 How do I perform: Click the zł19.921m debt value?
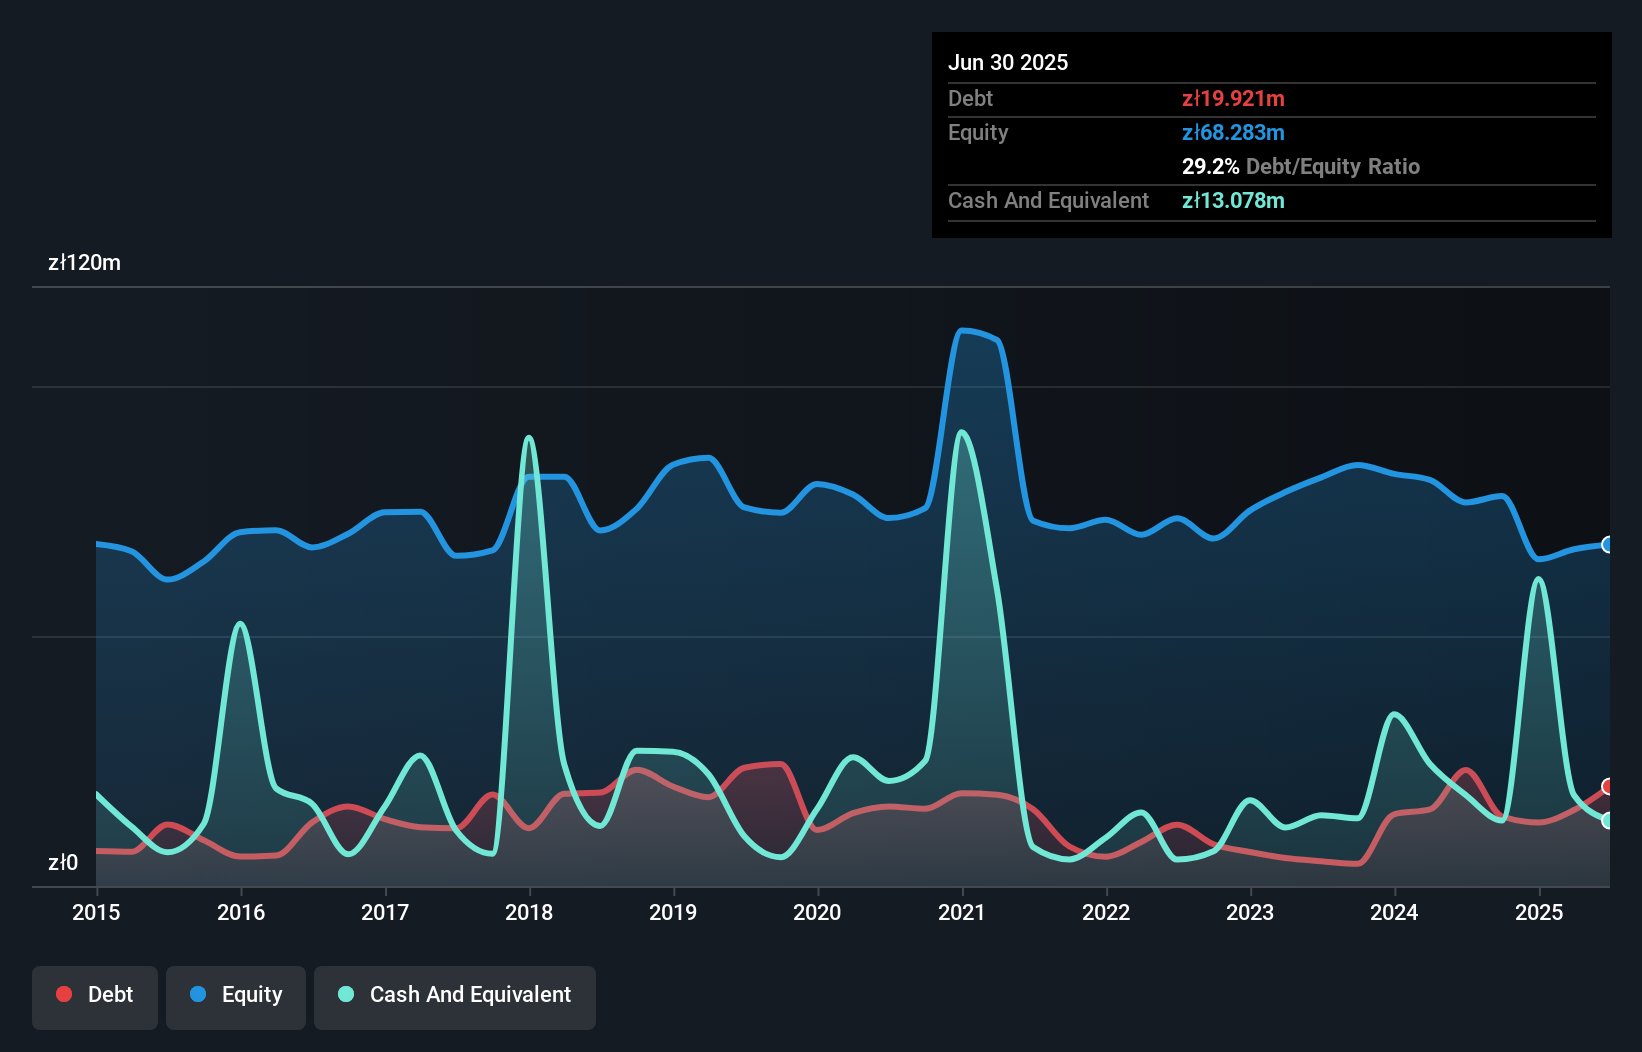(1233, 98)
